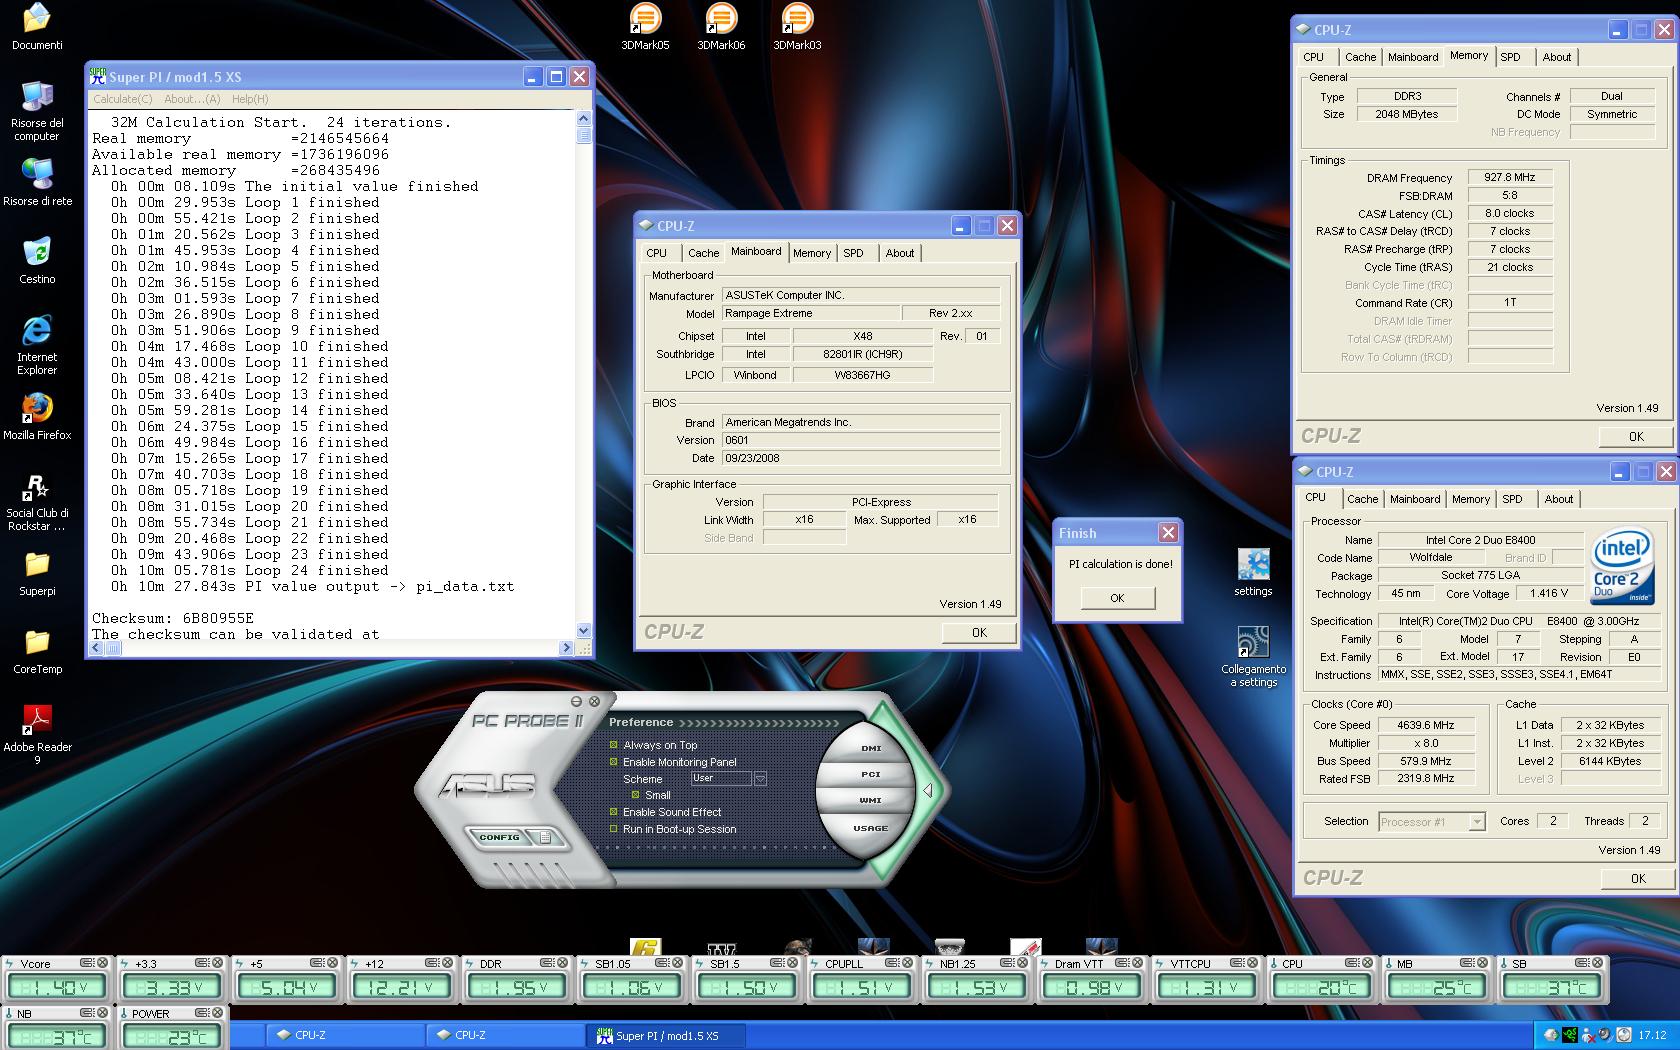Collapse PC Probe panel with left arrow

pyautogui.click(x=927, y=790)
